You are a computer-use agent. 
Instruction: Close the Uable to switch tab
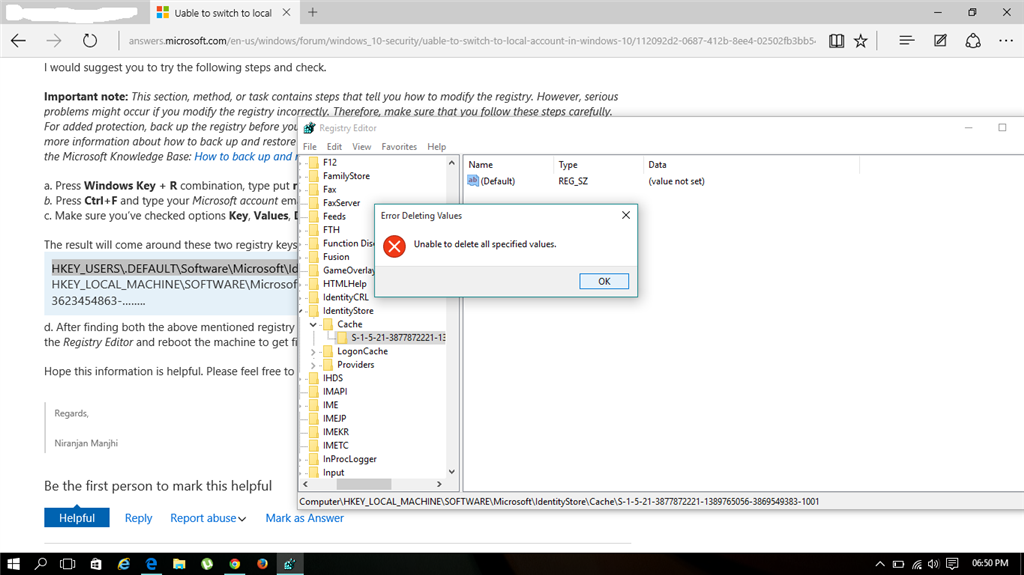[286, 12]
